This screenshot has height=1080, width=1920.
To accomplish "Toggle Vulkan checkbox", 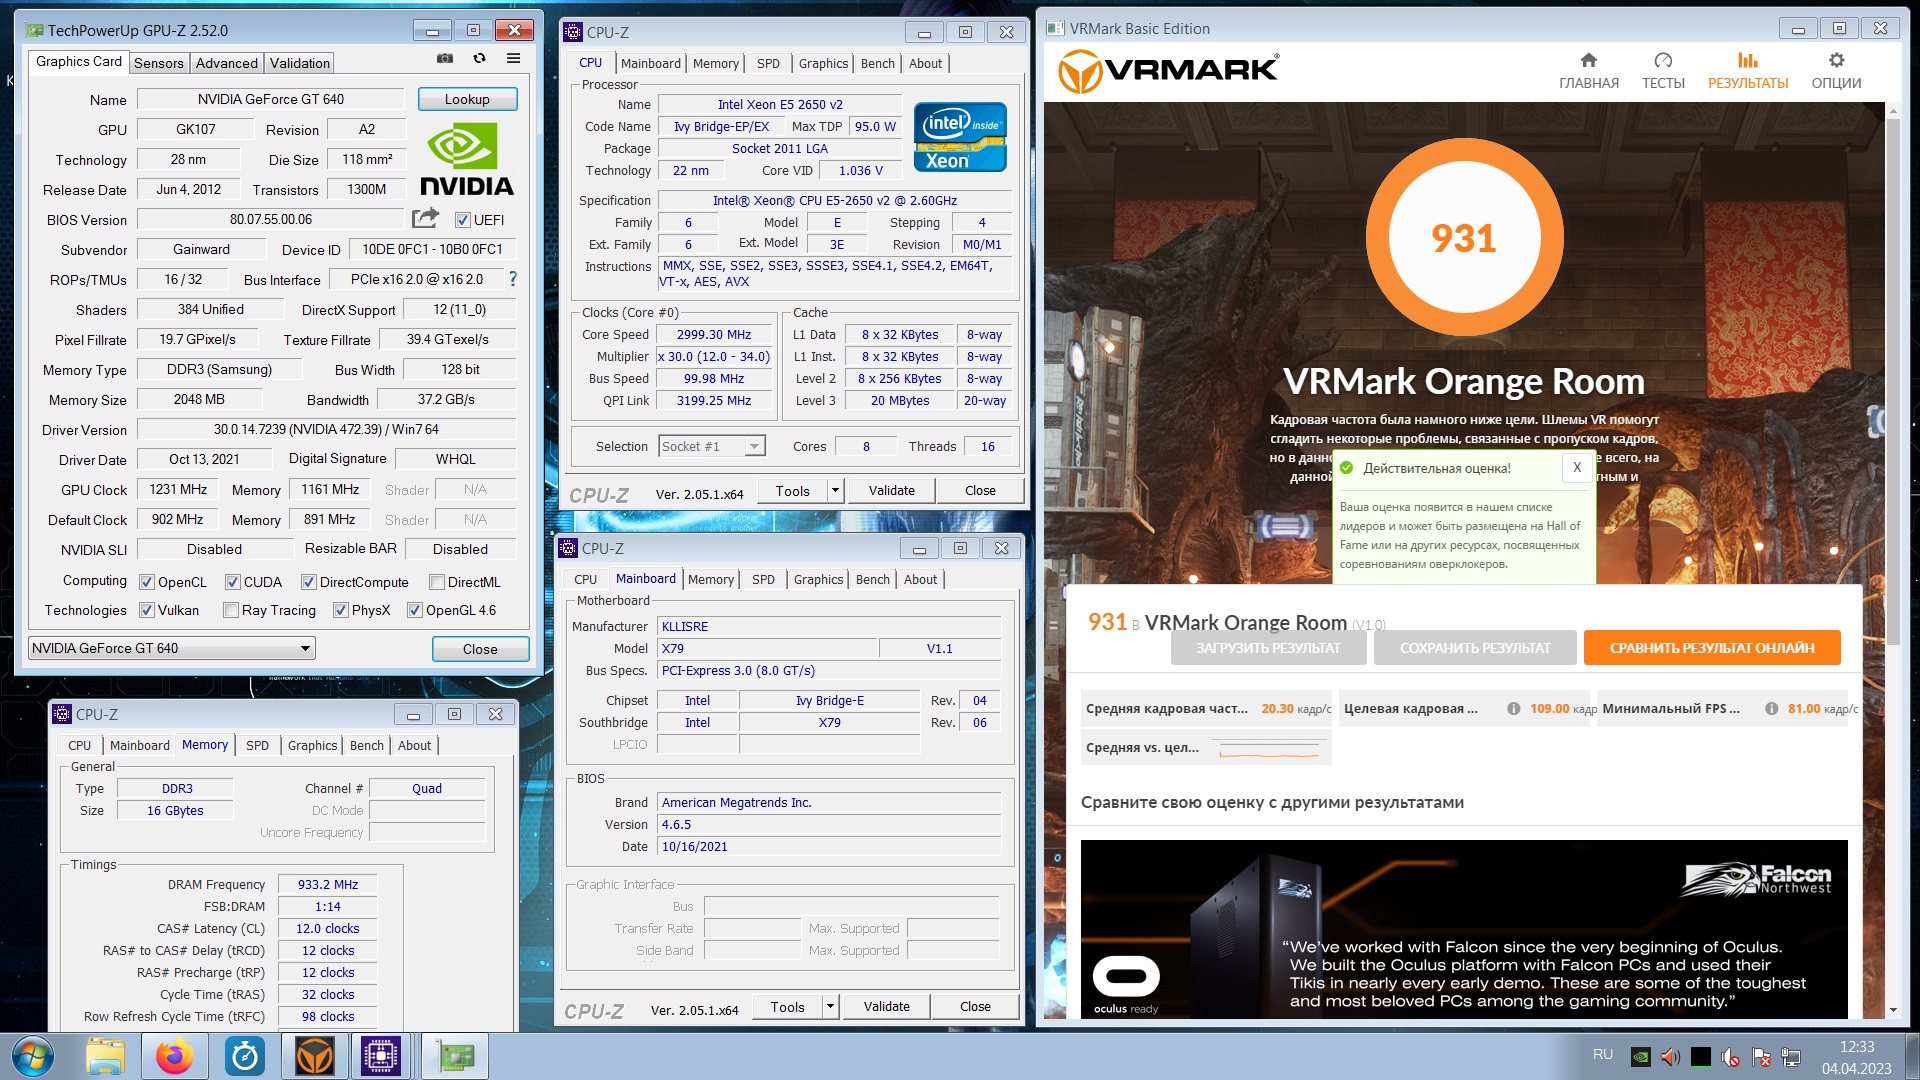I will pyautogui.click(x=147, y=610).
